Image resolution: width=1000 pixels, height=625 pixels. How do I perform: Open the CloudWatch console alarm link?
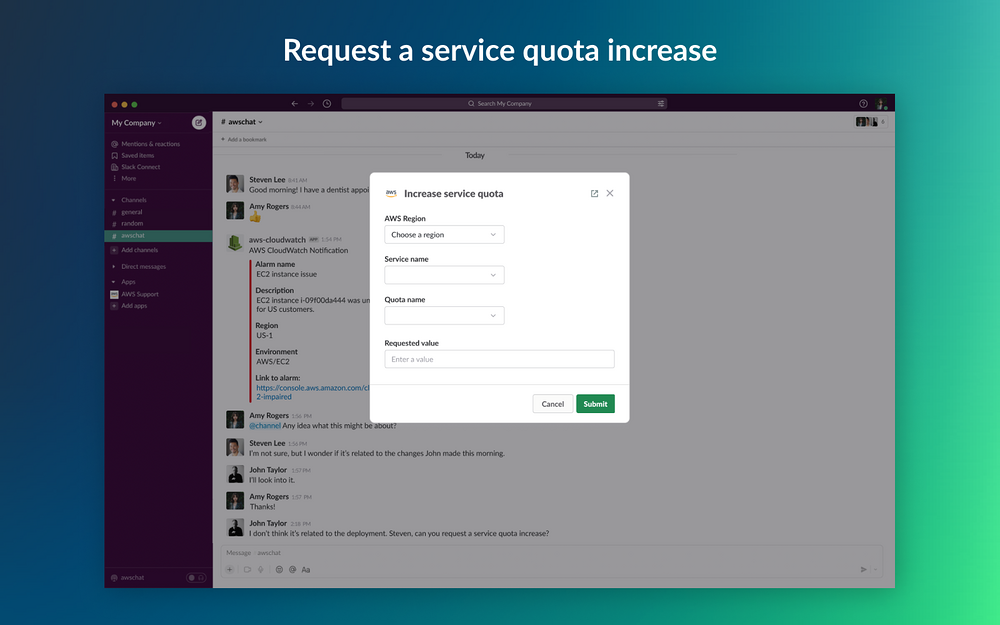click(x=312, y=392)
